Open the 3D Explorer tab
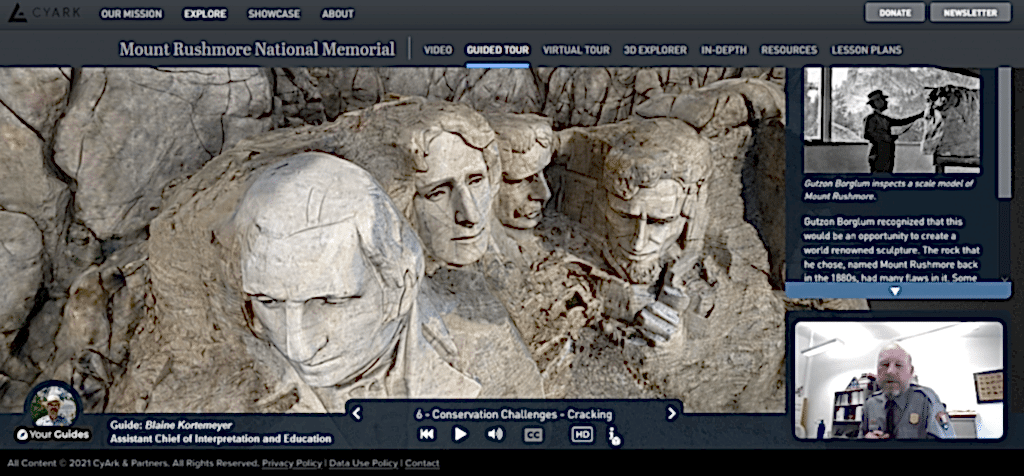The image size is (1024, 476). [x=655, y=50]
